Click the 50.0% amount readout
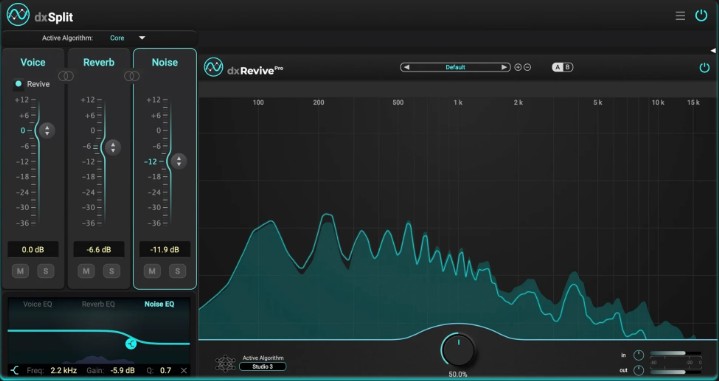 458,375
